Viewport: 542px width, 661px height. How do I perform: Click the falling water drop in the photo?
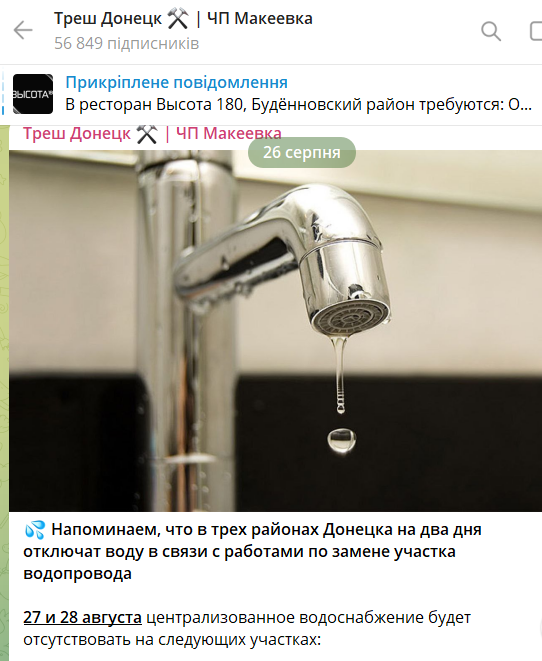[341, 441]
